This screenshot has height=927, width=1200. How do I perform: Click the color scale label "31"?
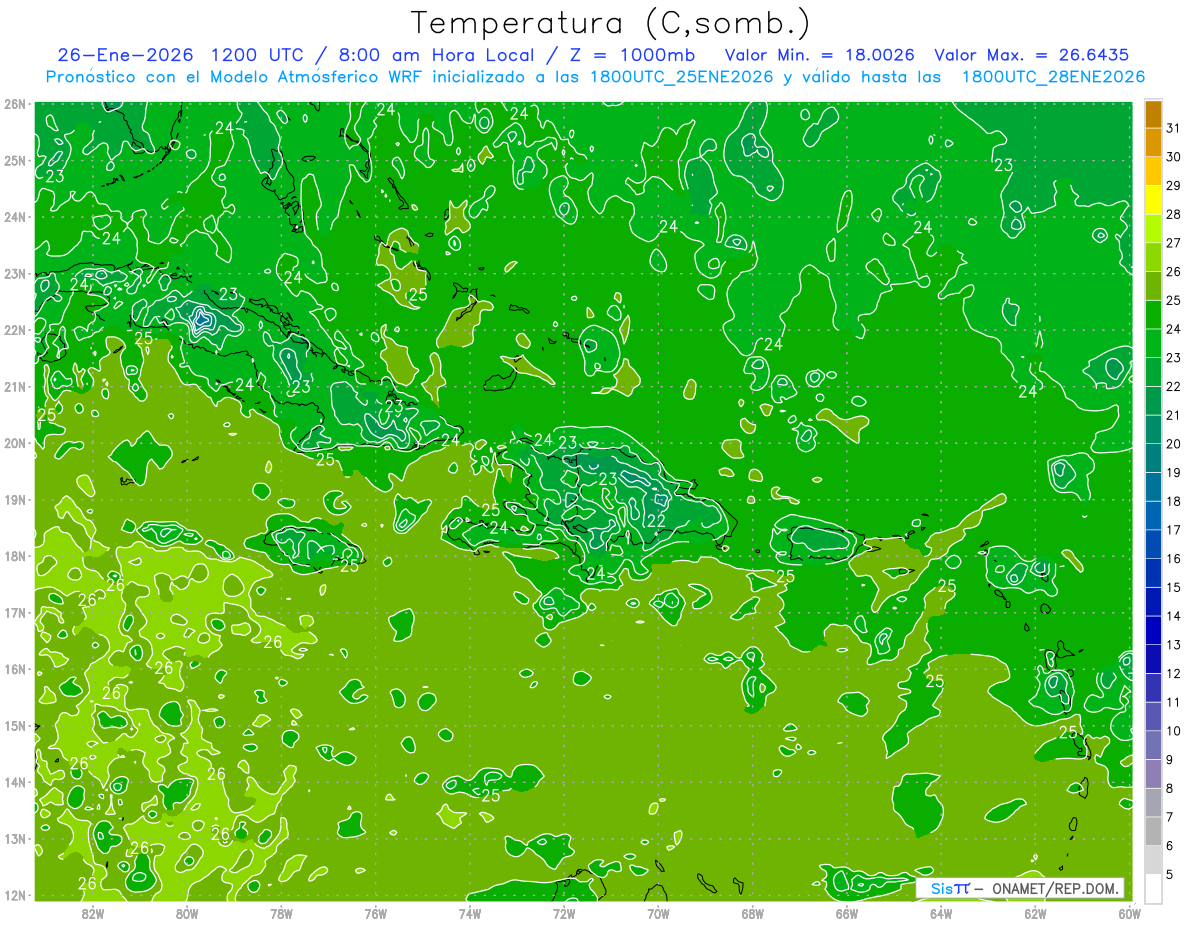tap(1174, 128)
